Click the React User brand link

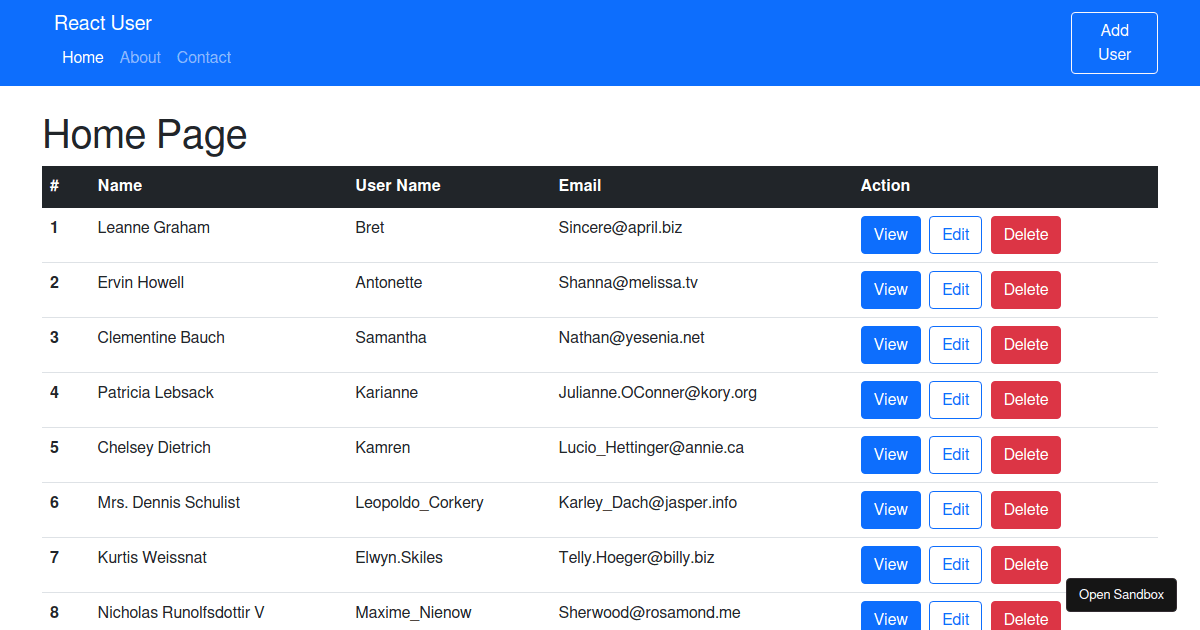tap(103, 22)
